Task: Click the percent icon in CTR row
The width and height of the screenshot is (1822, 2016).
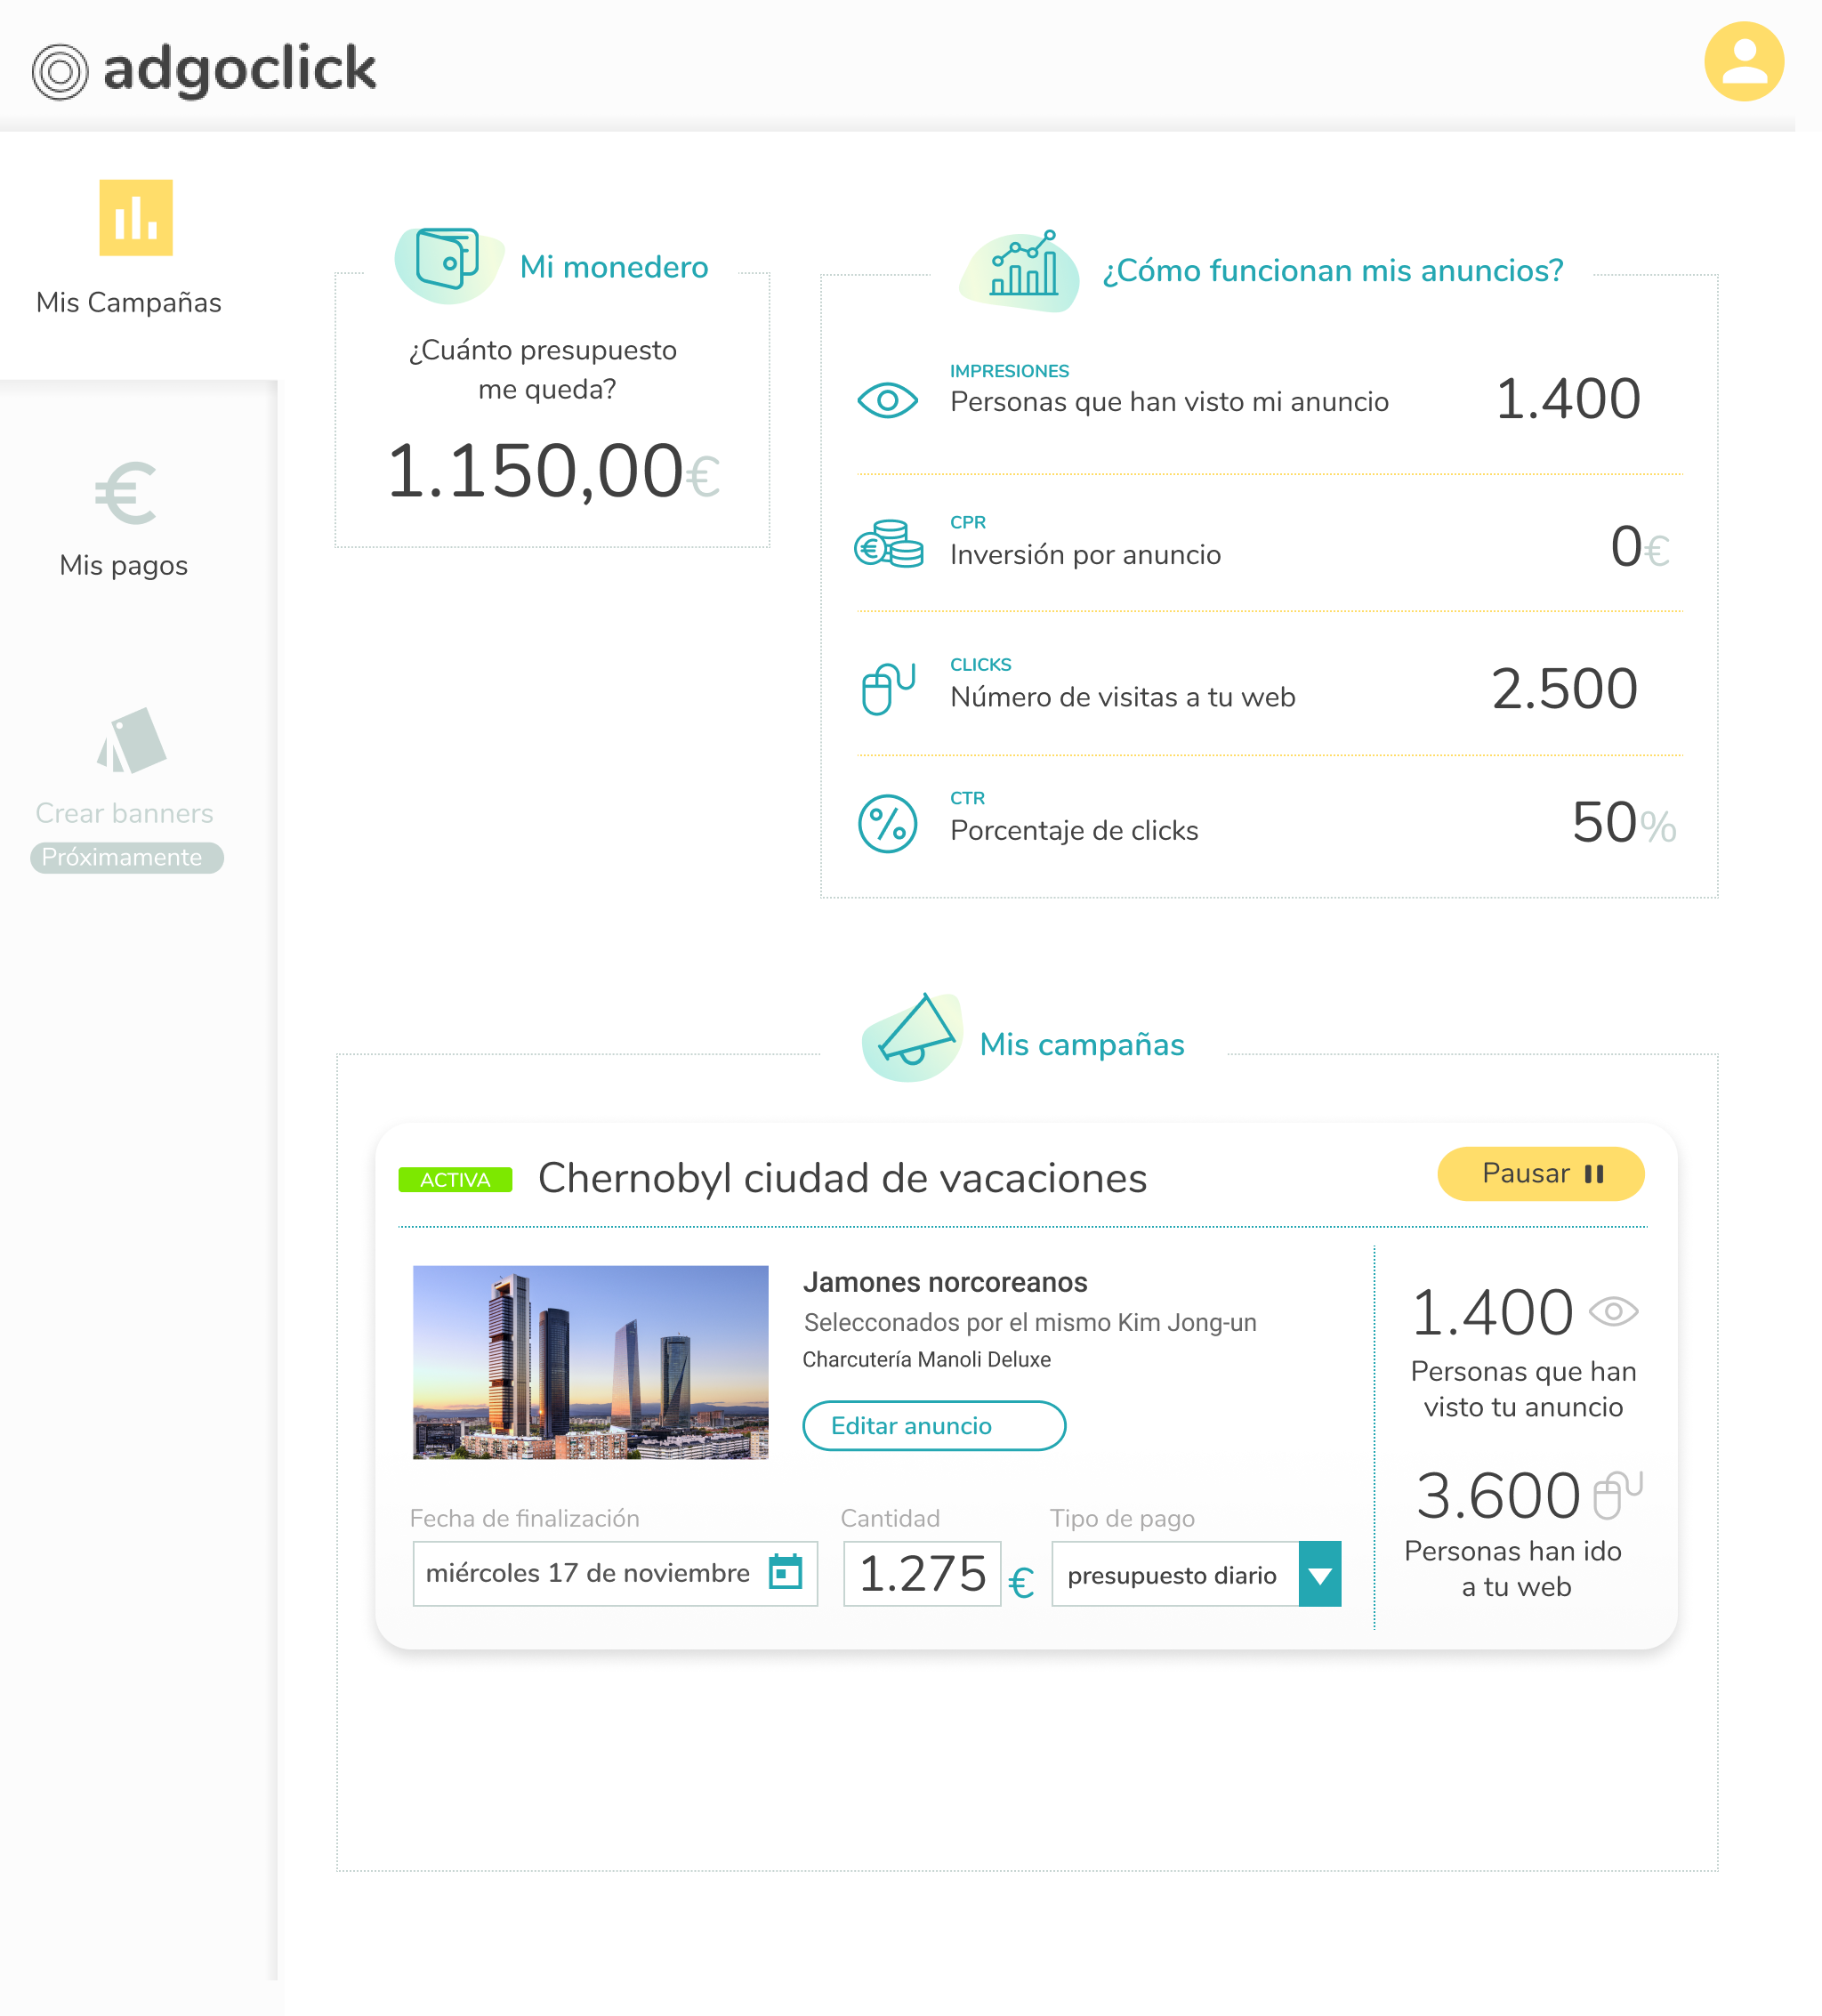Action: pos(887,823)
